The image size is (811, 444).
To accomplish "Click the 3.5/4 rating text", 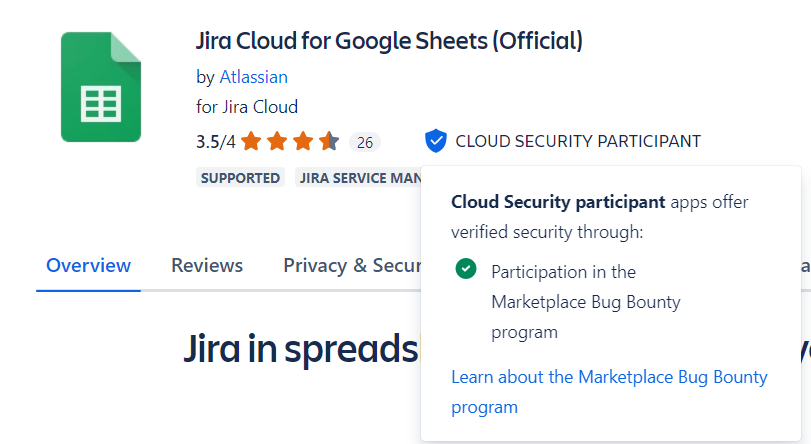I will [x=216, y=142].
